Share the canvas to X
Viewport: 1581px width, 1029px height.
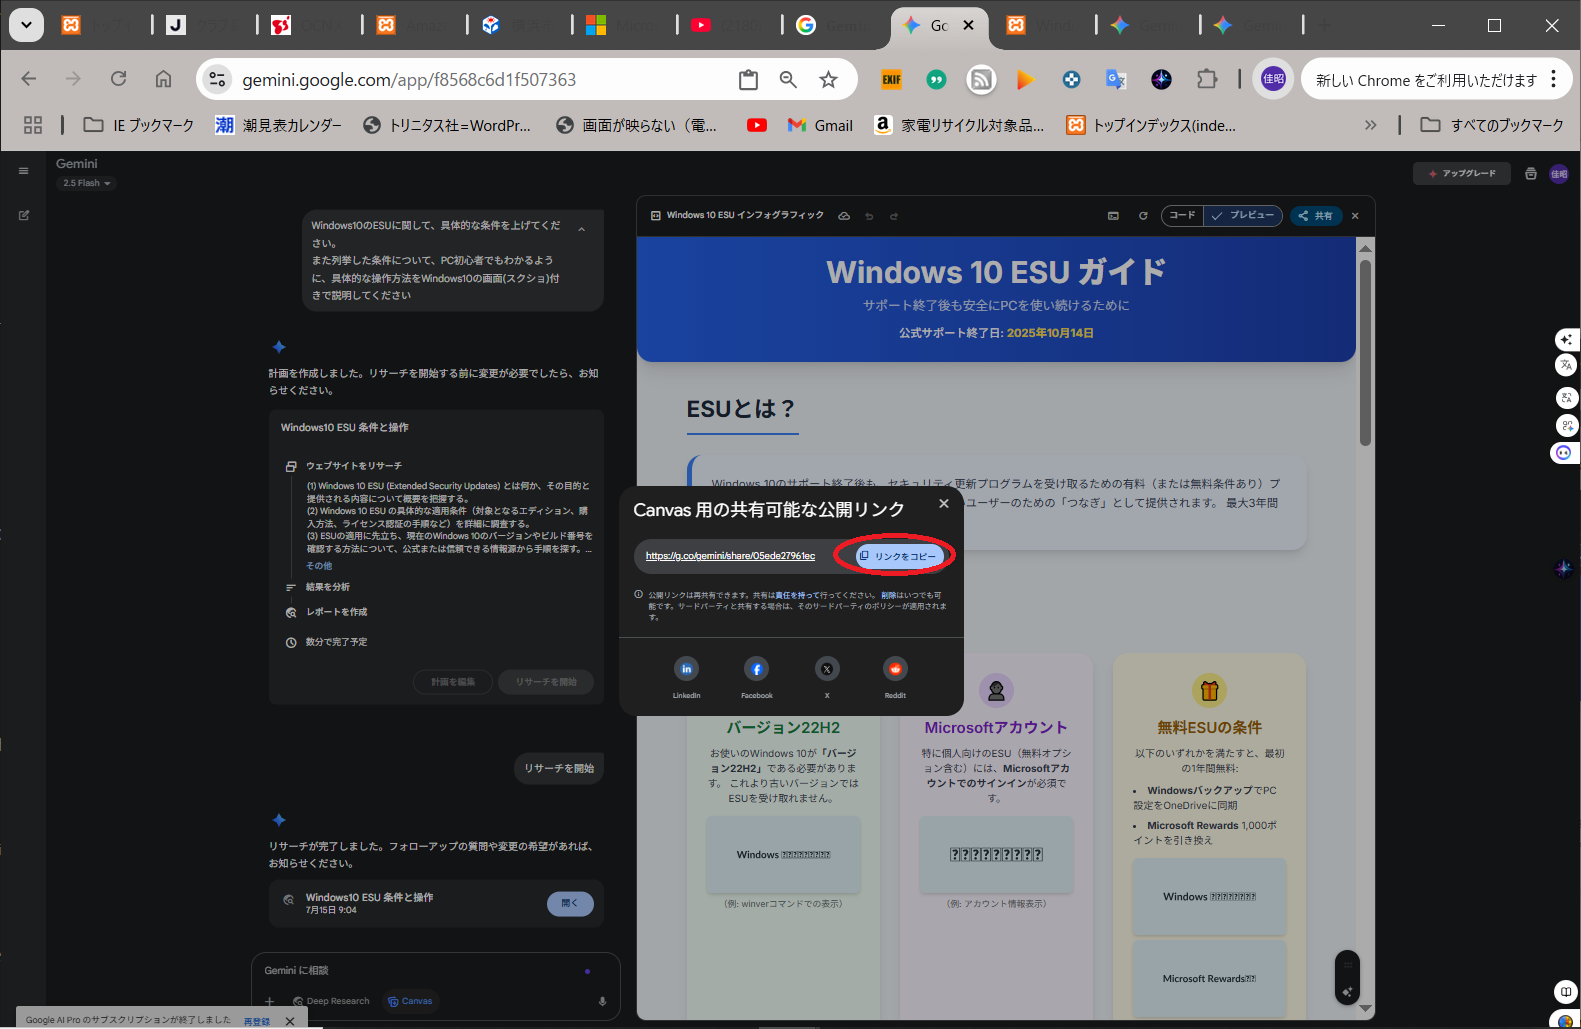(827, 669)
